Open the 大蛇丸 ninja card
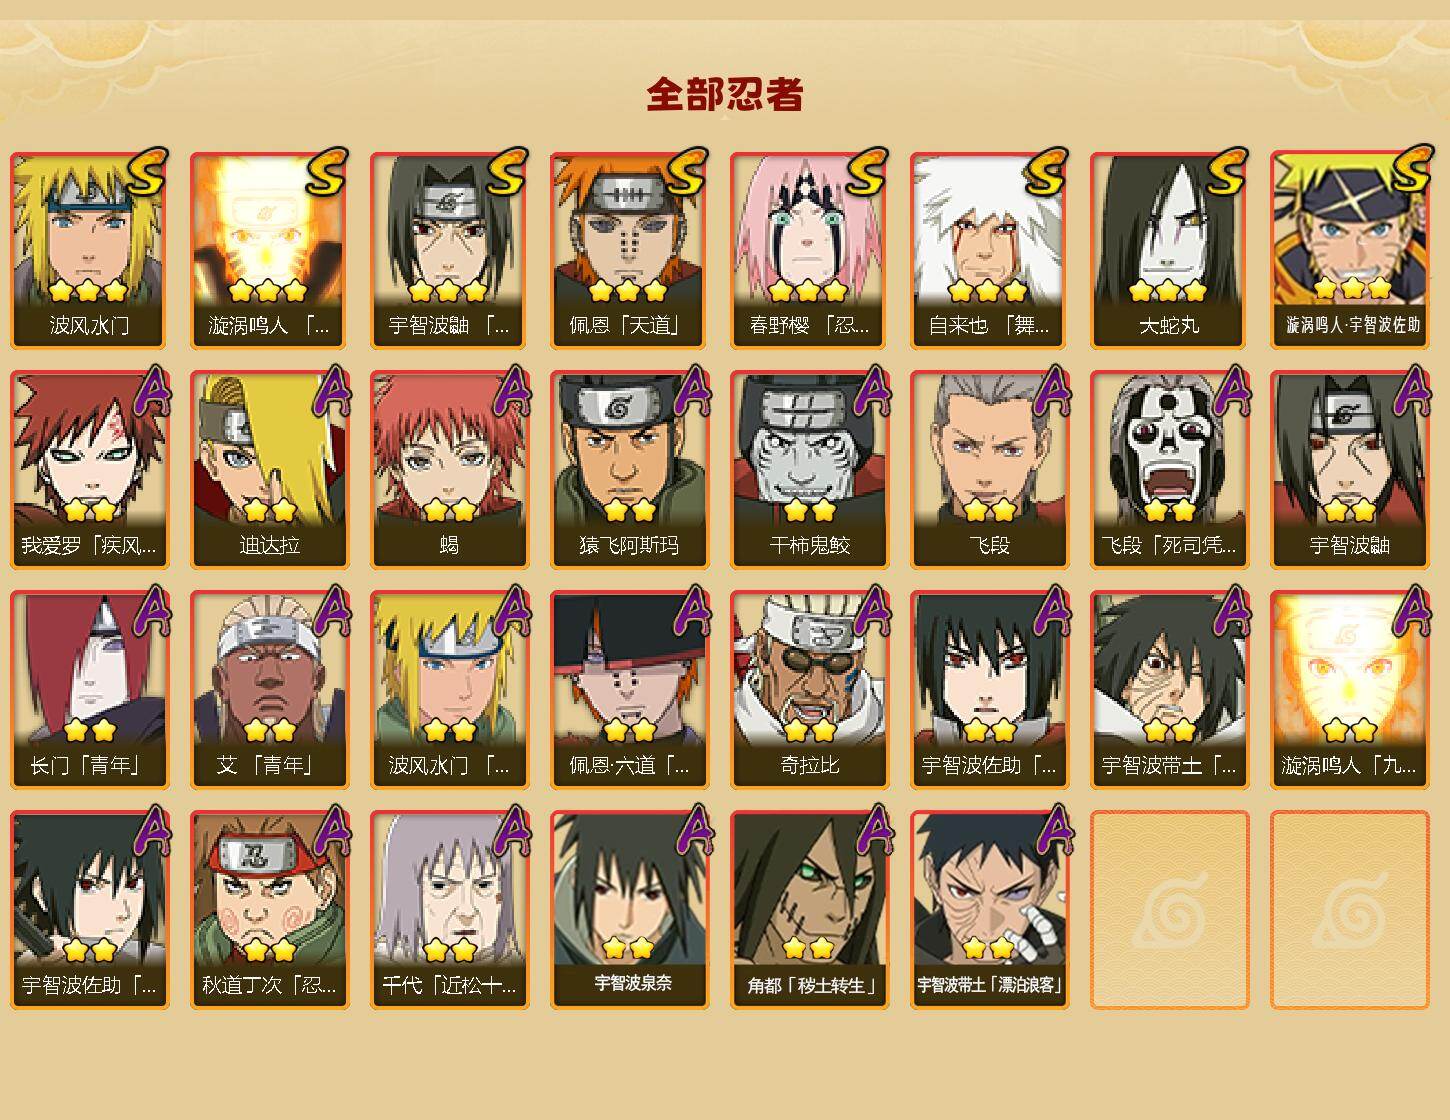The height and width of the screenshot is (1120, 1450). 1170,250
